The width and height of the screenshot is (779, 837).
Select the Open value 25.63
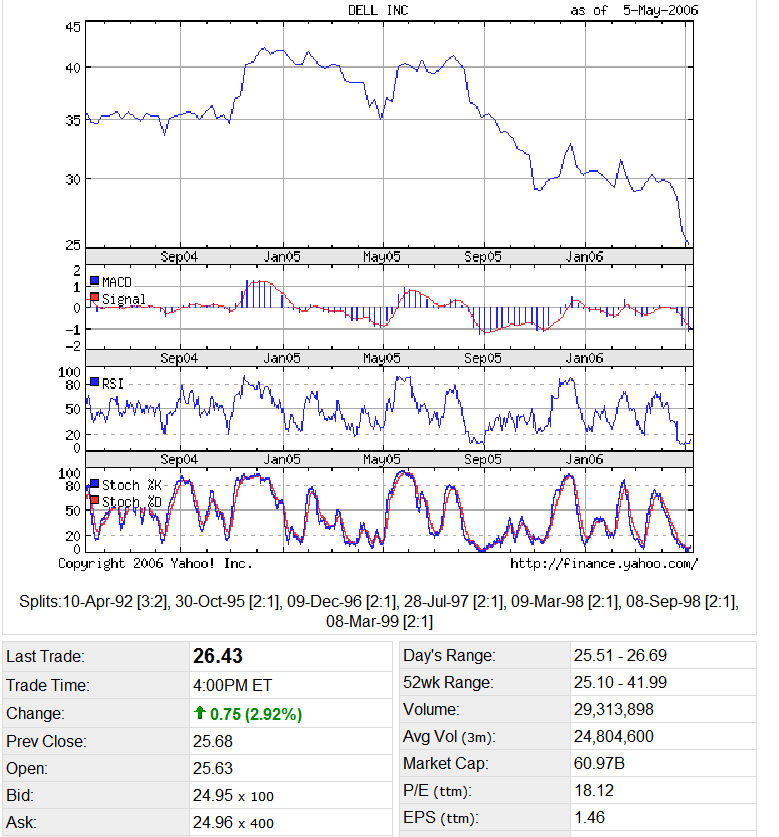213,769
